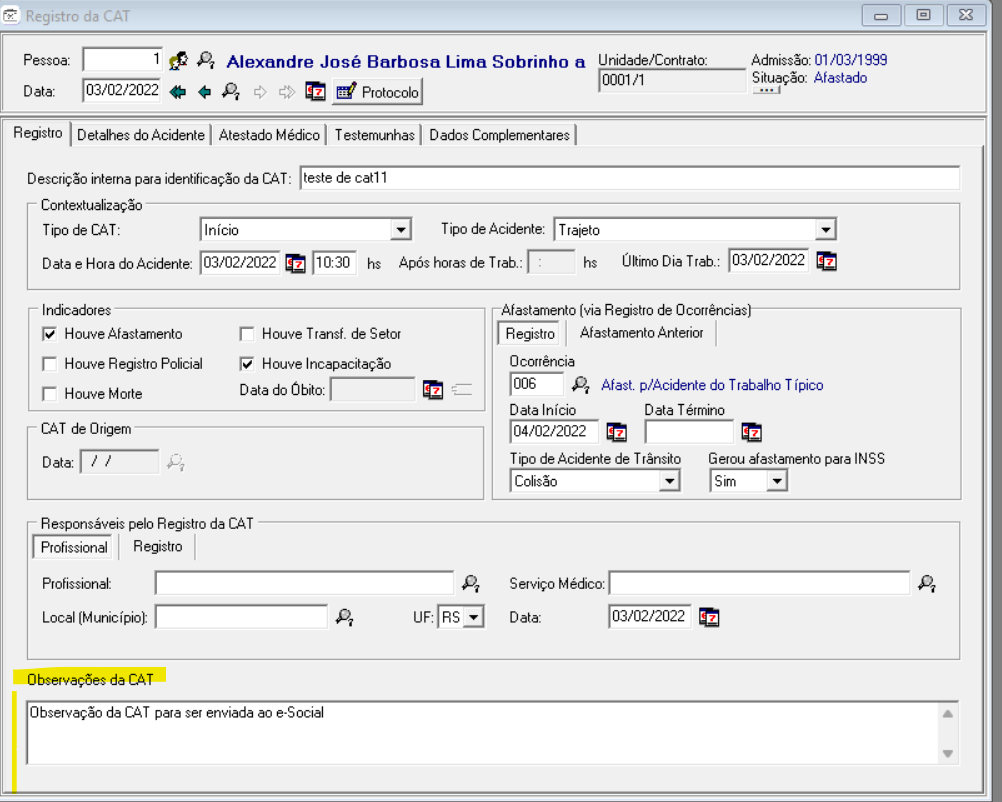Open calendar picker for Data Término

tap(751, 432)
